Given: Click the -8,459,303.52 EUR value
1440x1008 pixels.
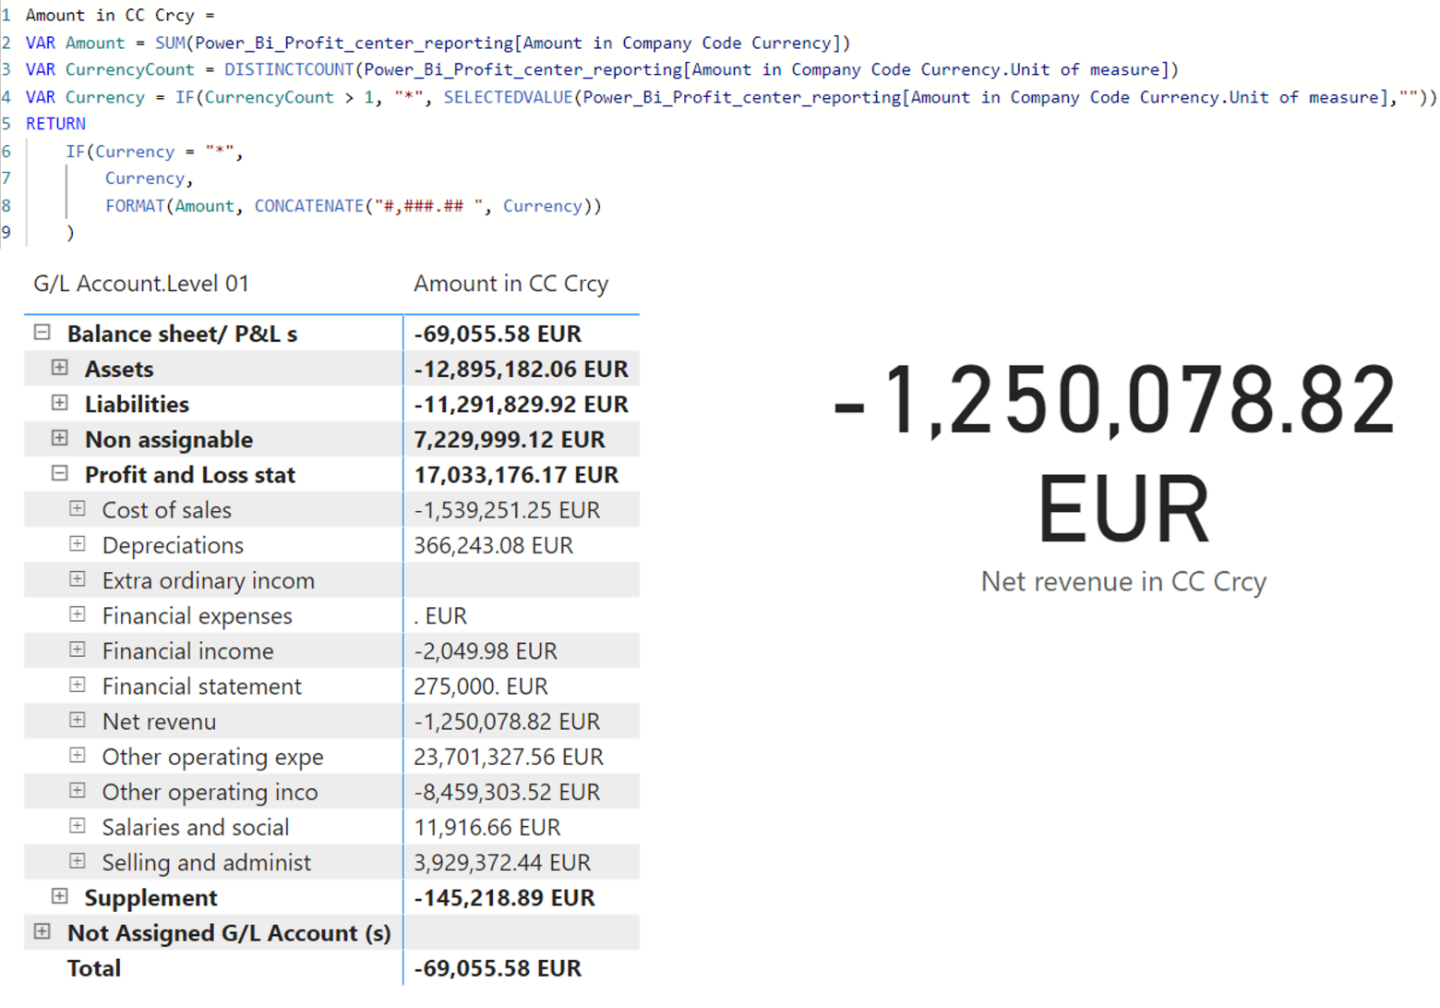Looking at the screenshot, I should coord(507,792).
